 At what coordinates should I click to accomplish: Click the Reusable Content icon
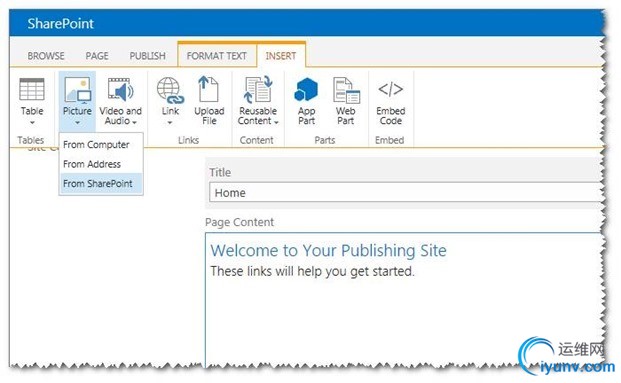pyautogui.click(x=258, y=90)
